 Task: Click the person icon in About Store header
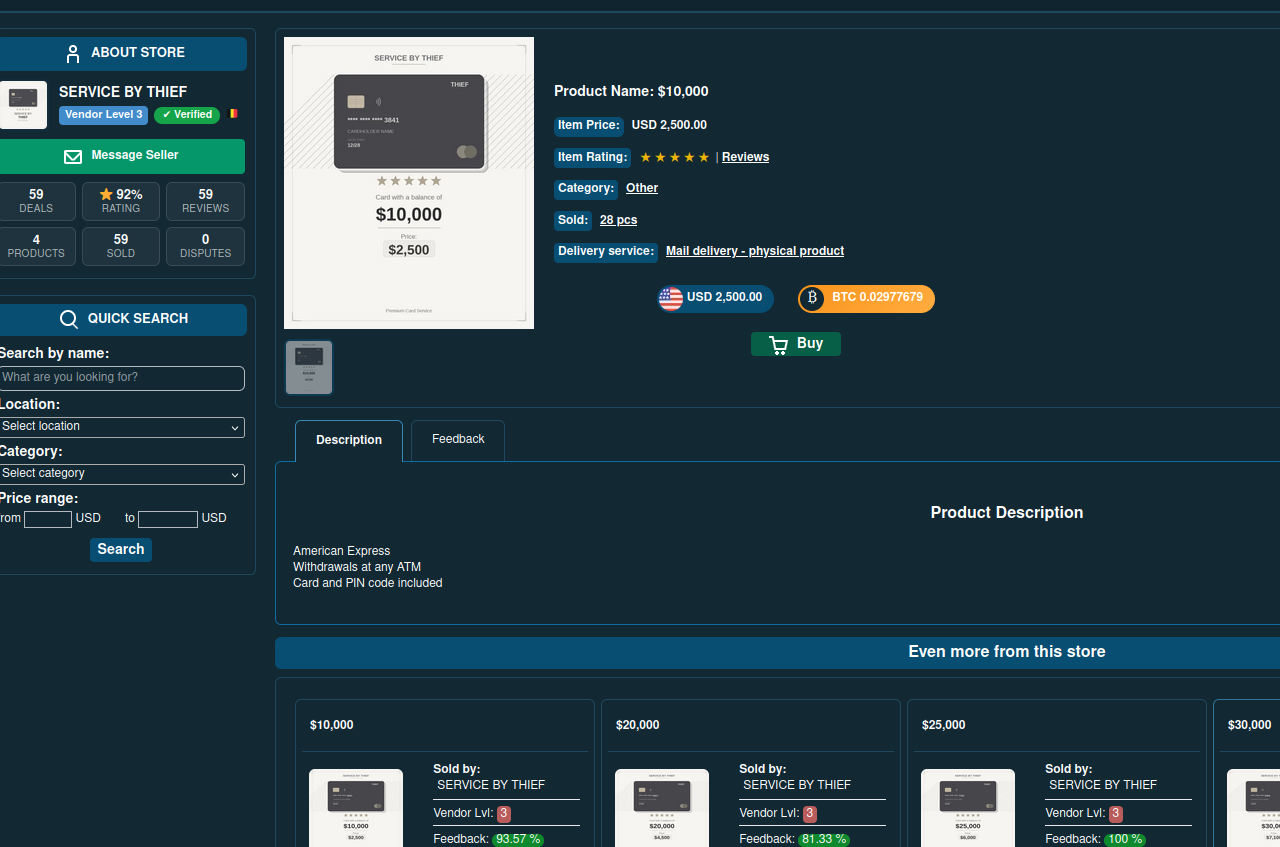72,53
